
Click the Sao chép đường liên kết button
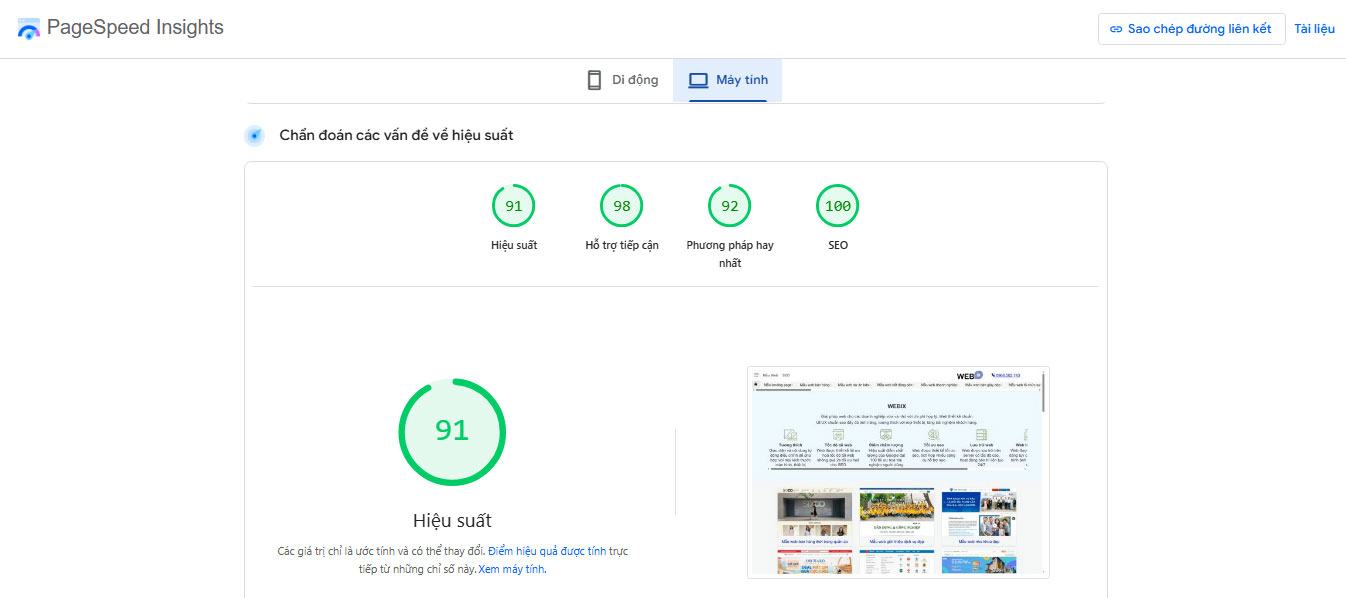pyautogui.click(x=1191, y=29)
